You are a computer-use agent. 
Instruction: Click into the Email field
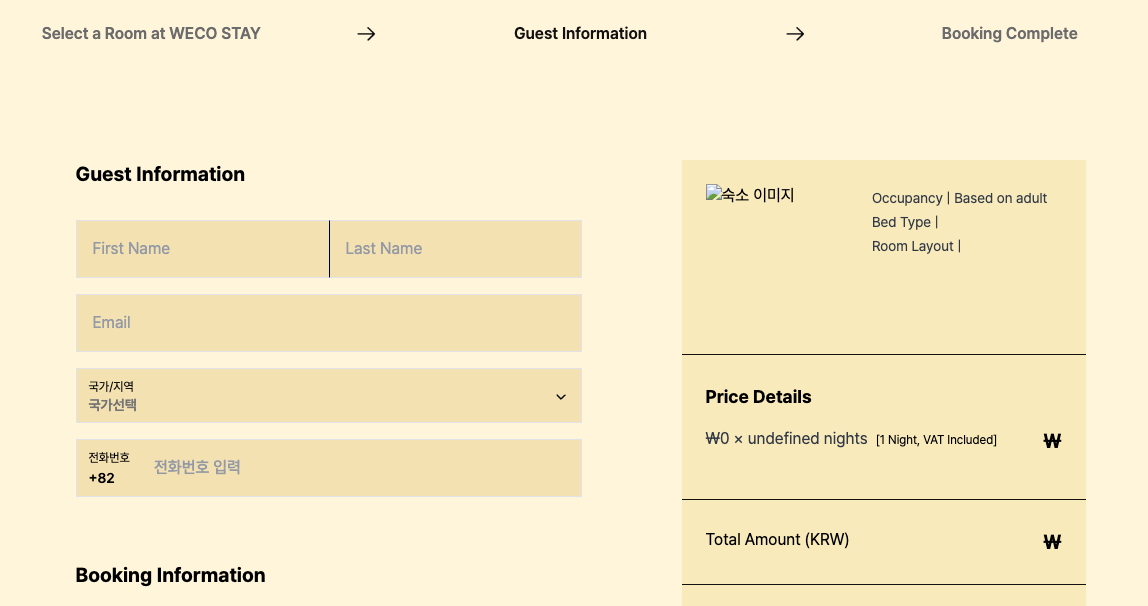(x=329, y=323)
